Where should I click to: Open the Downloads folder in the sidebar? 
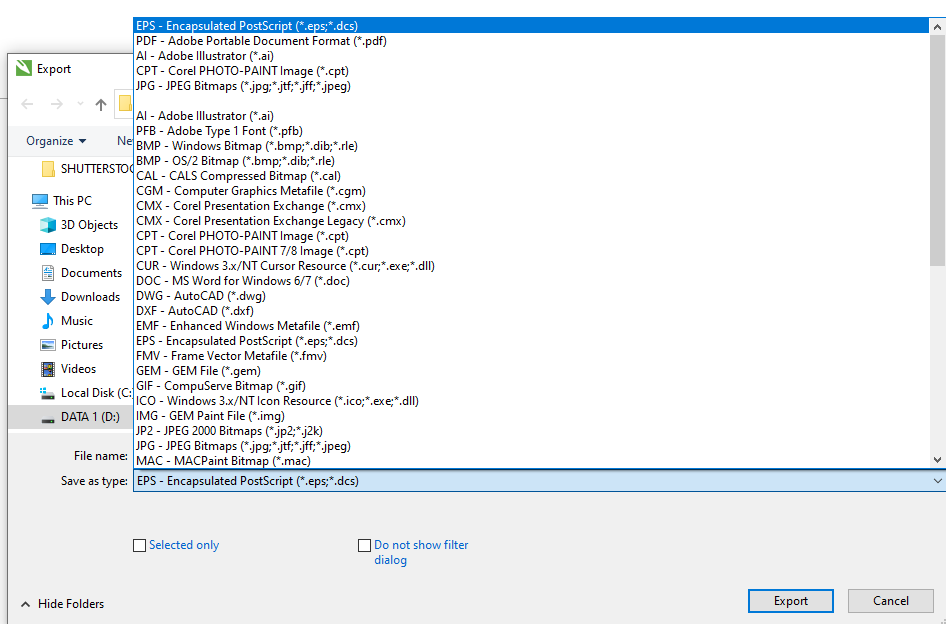point(90,297)
